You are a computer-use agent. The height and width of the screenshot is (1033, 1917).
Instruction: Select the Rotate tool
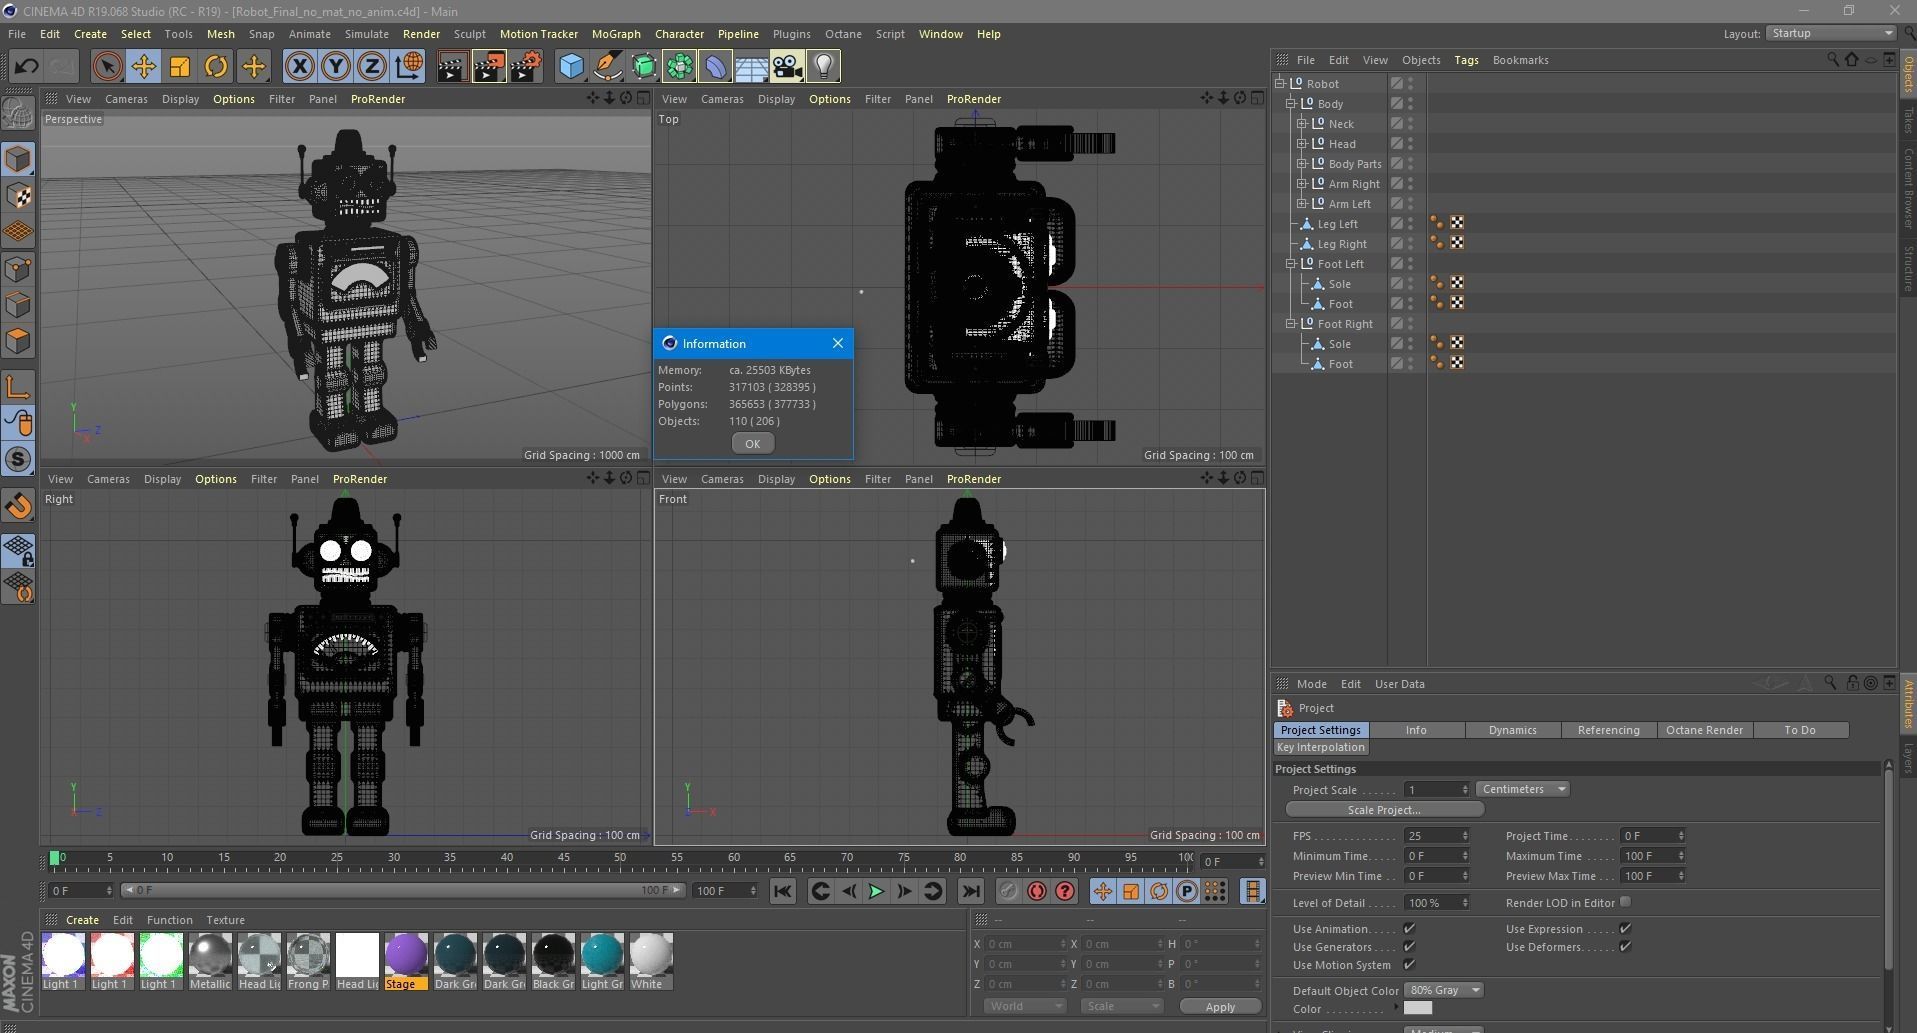[x=216, y=66]
